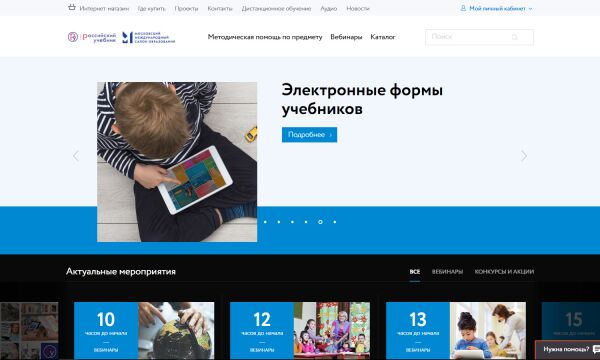
Task: Click the girl with tablet photo
Action: [488, 331]
